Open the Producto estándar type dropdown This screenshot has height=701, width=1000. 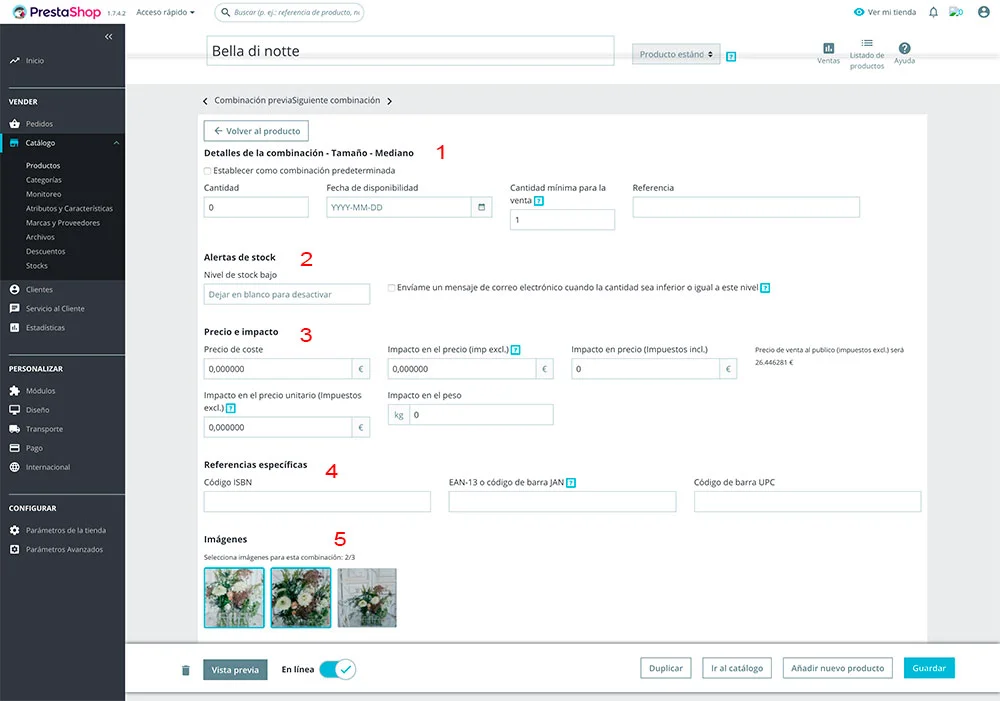[676, 54]
